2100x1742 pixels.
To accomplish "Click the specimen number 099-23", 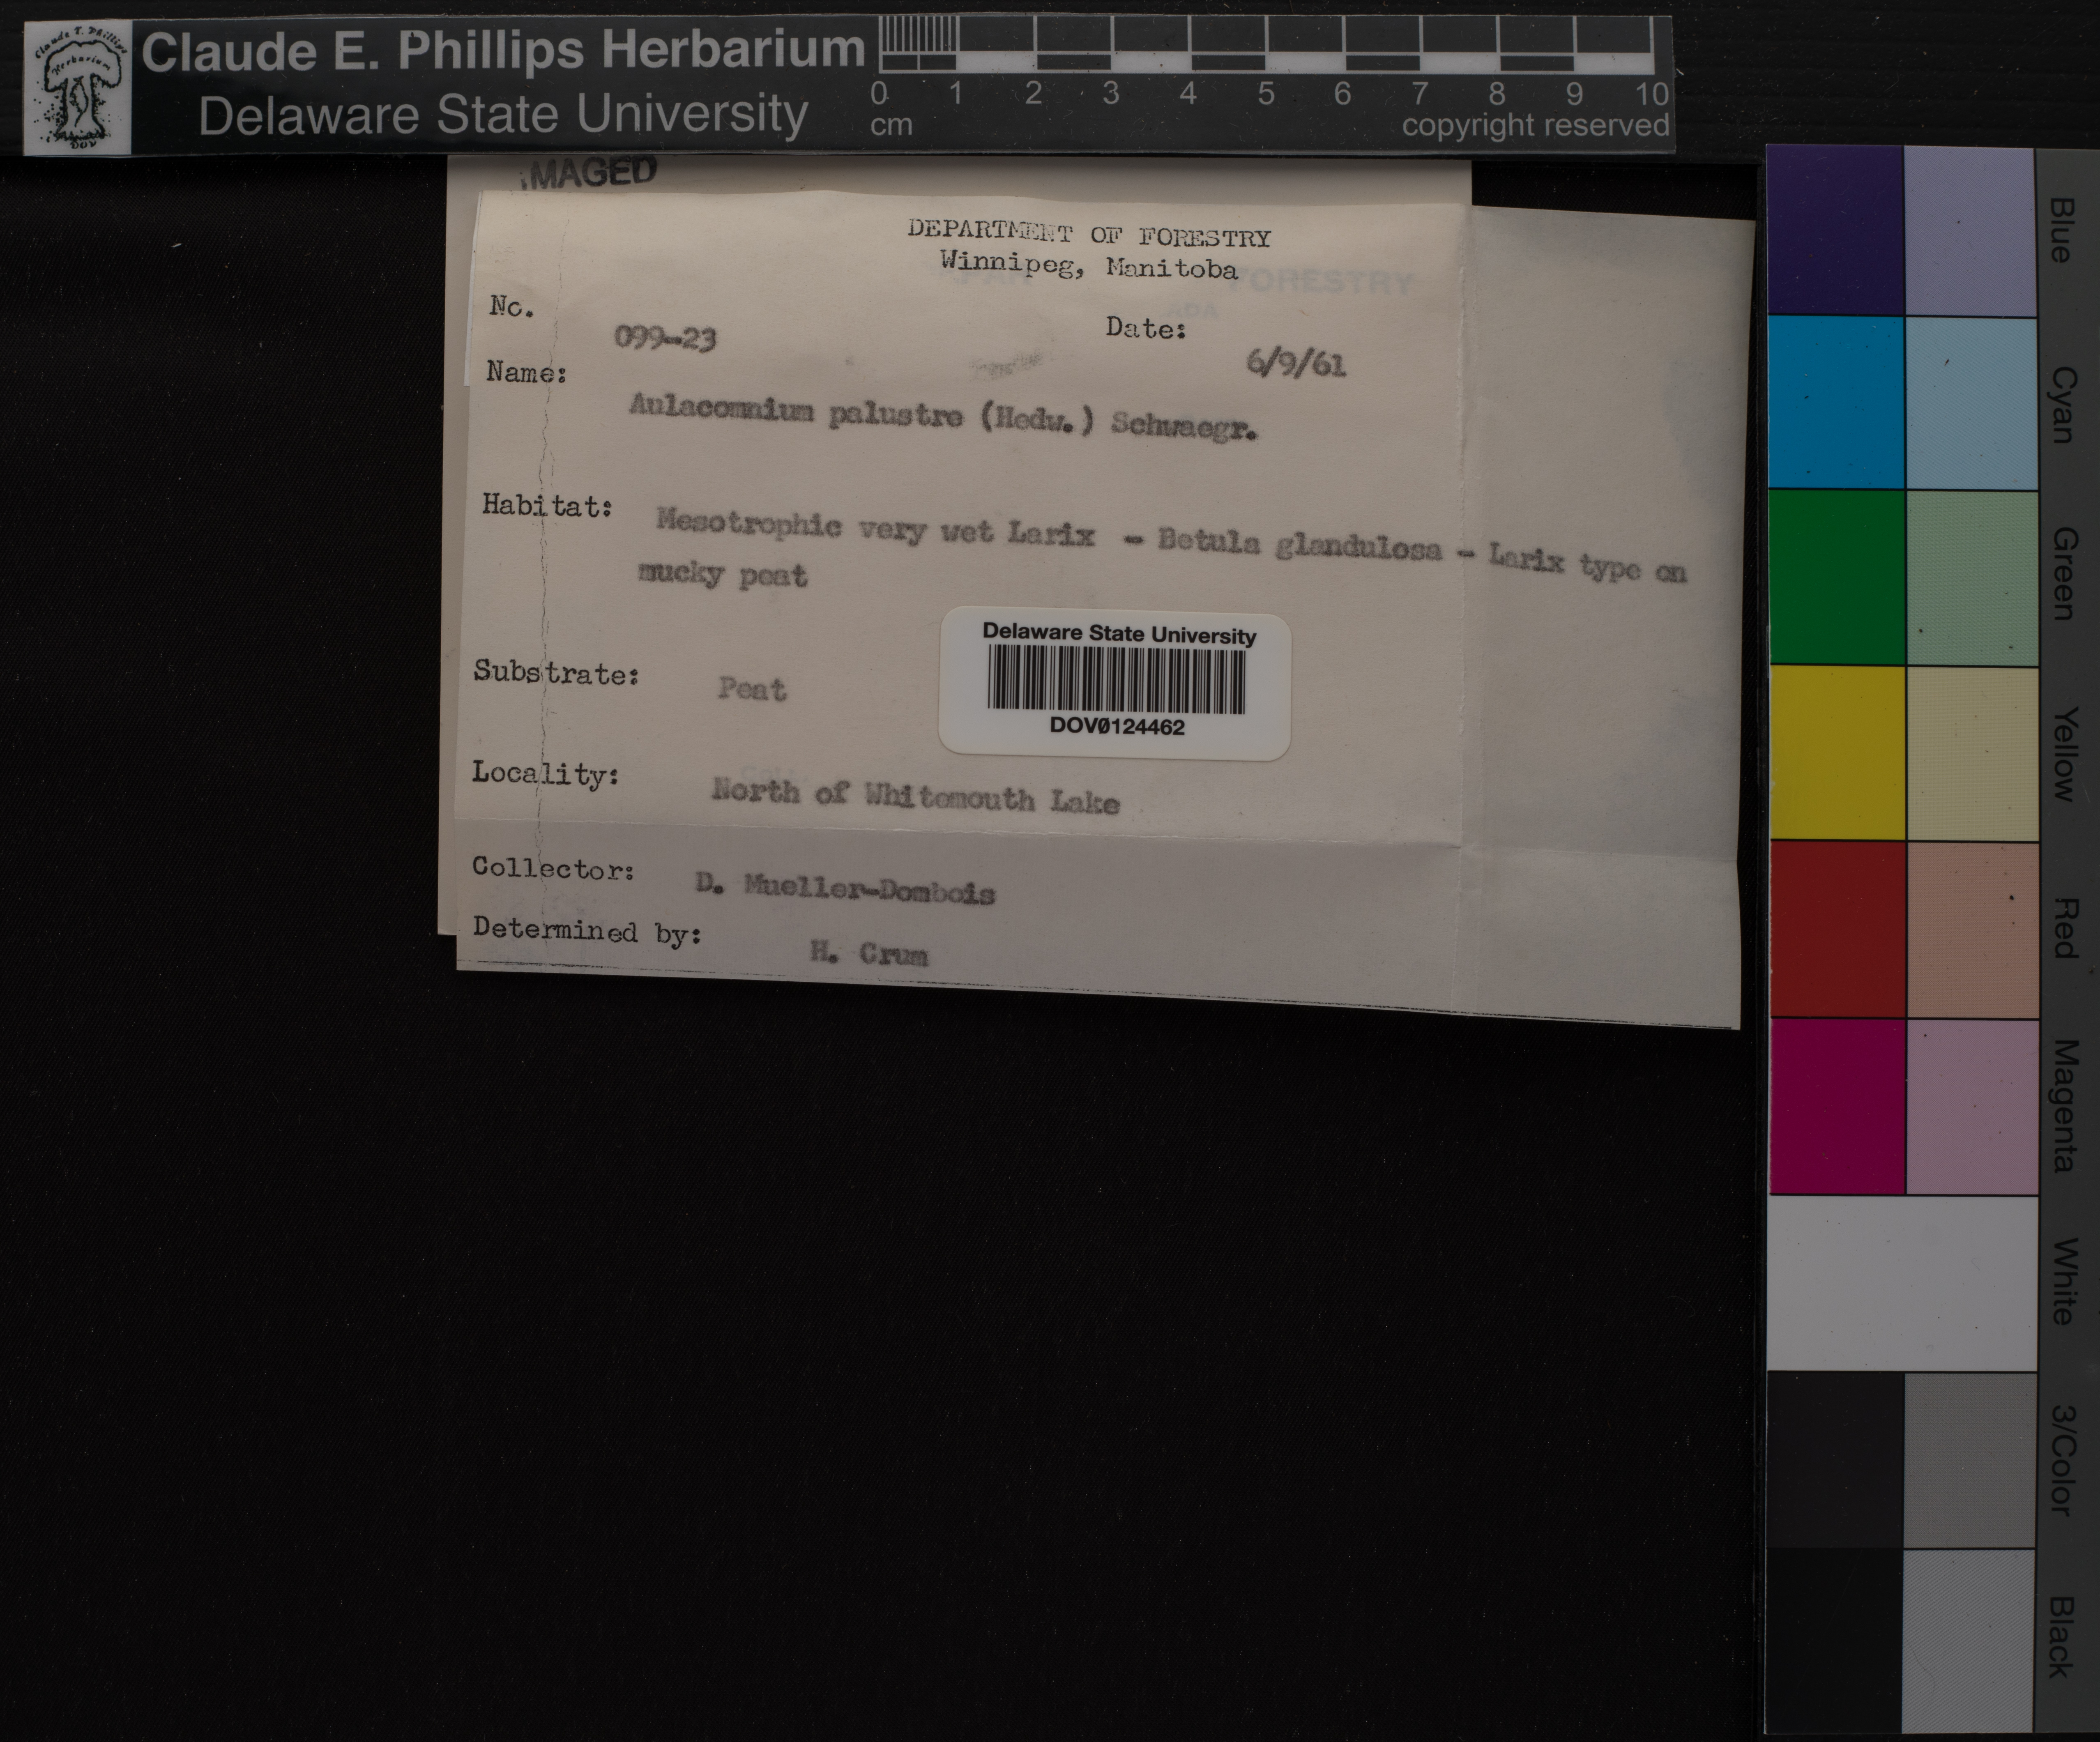I will 665,339.
